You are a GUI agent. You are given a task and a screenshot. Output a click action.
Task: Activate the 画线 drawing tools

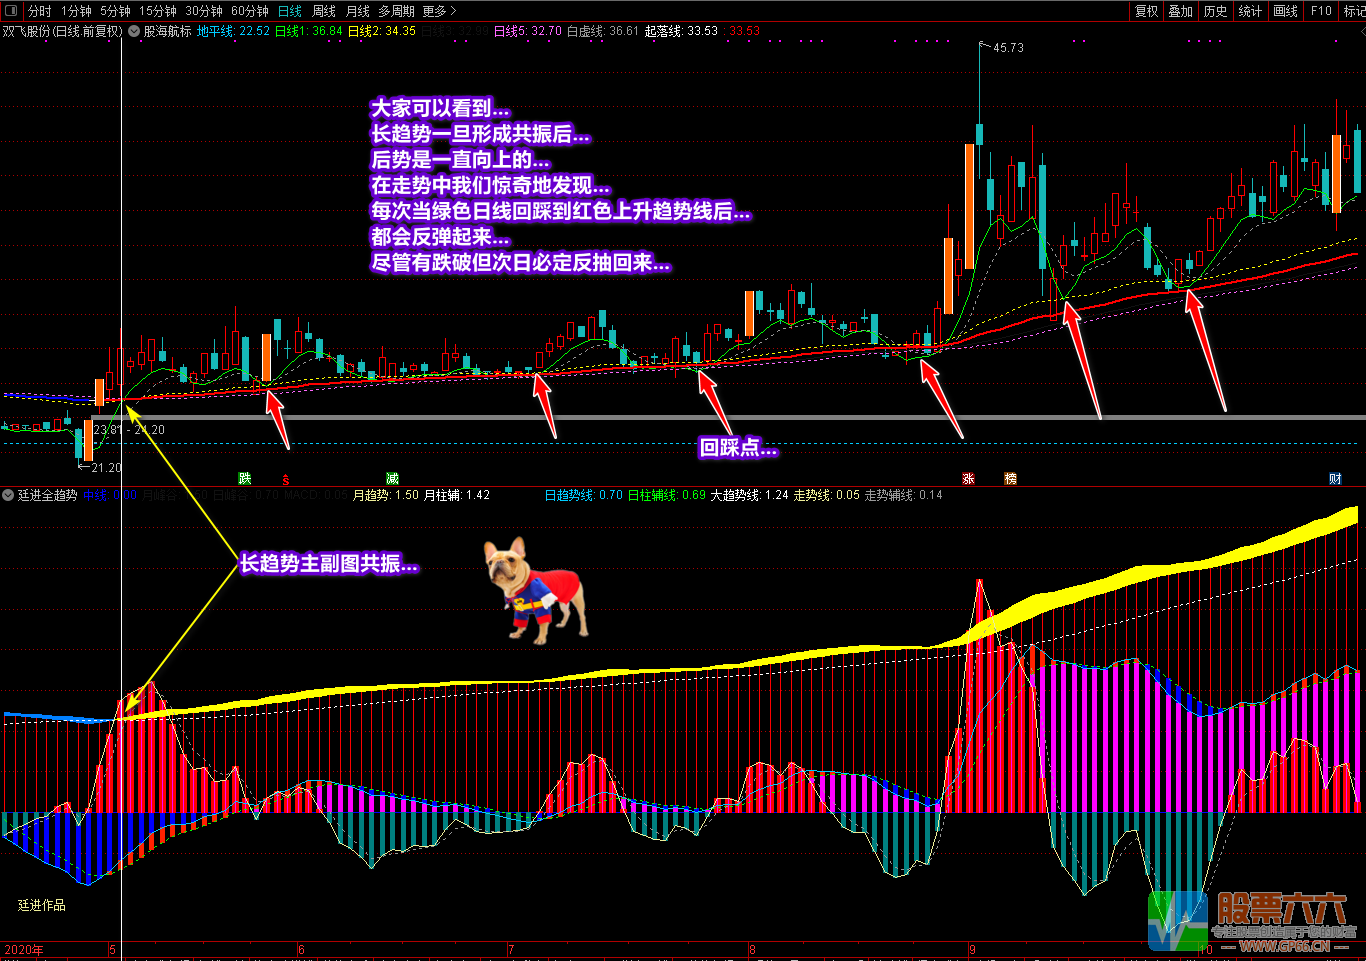point(1285,11)
